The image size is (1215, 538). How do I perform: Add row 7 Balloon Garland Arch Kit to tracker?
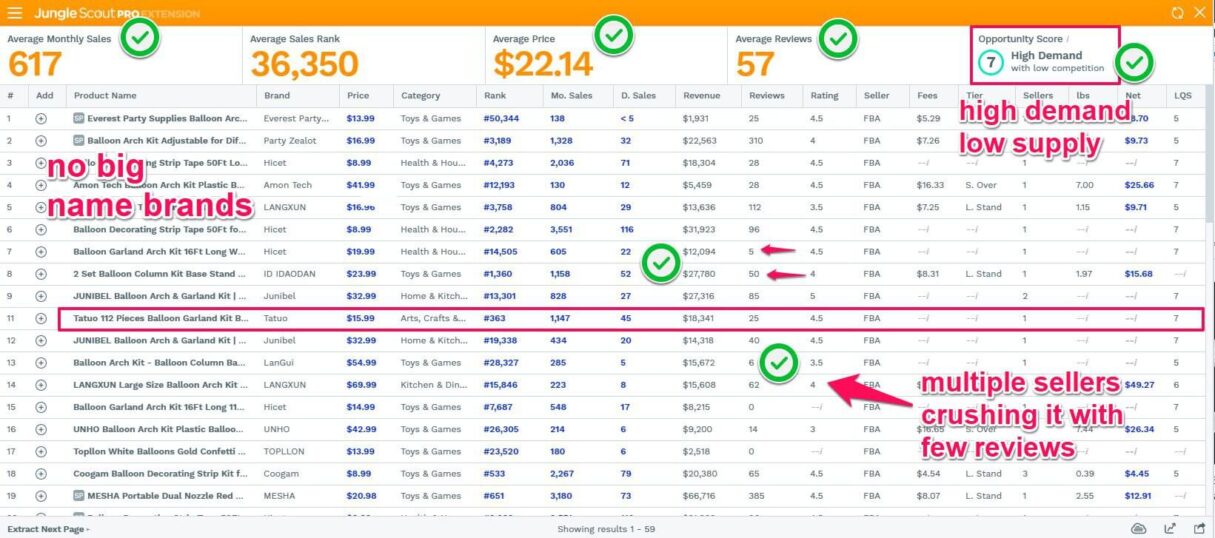click(x=41, y=252)
